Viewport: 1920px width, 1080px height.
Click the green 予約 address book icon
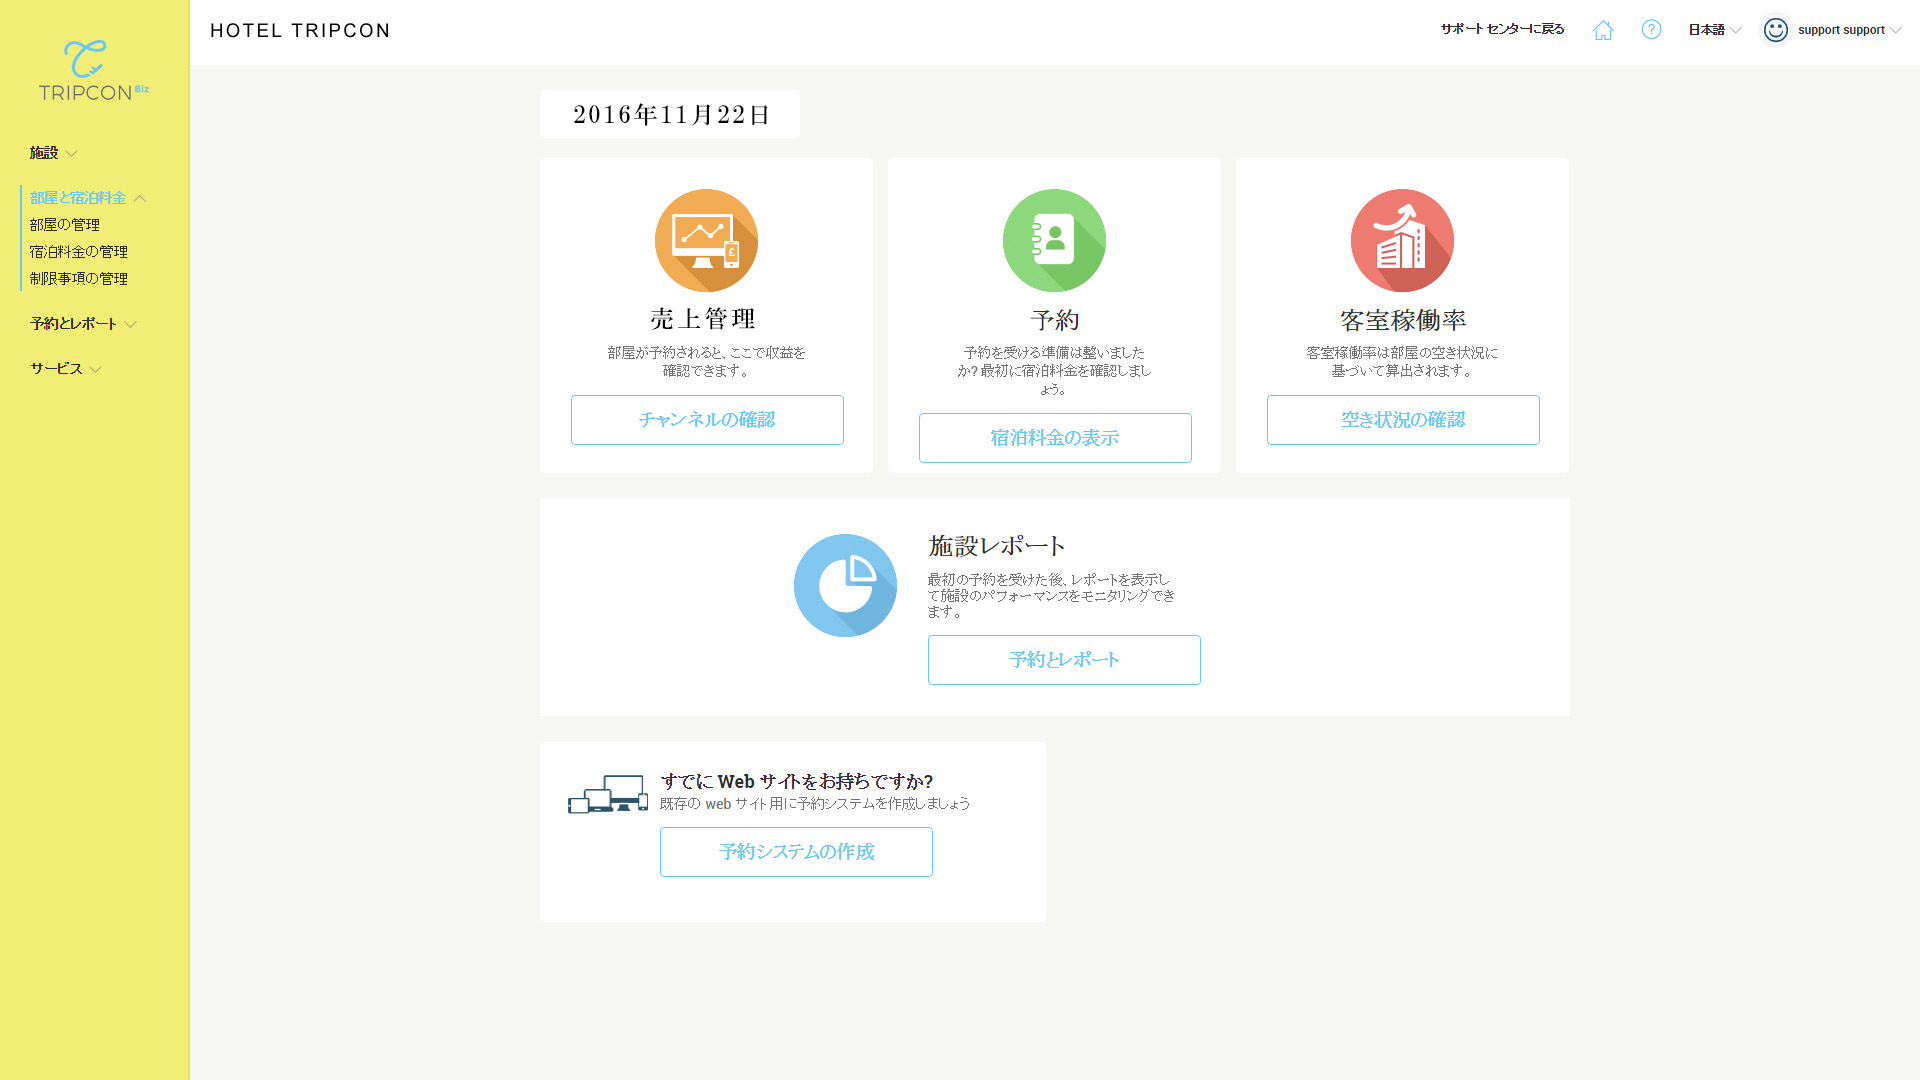coord(1054,240)
